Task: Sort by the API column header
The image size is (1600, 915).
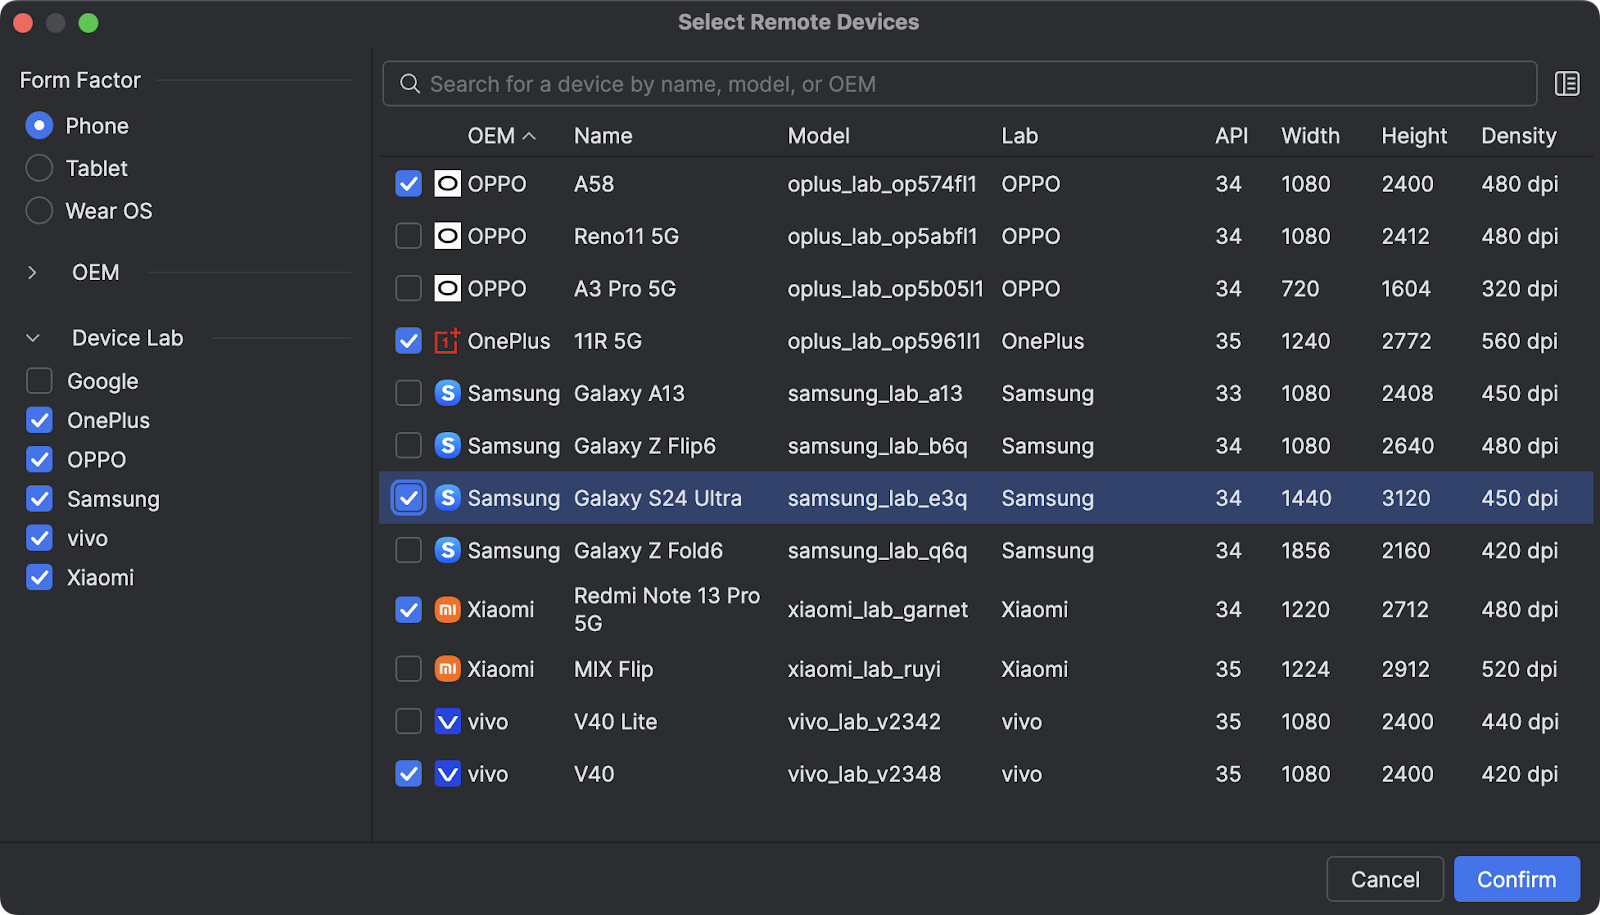Action: pos(1231,136)
